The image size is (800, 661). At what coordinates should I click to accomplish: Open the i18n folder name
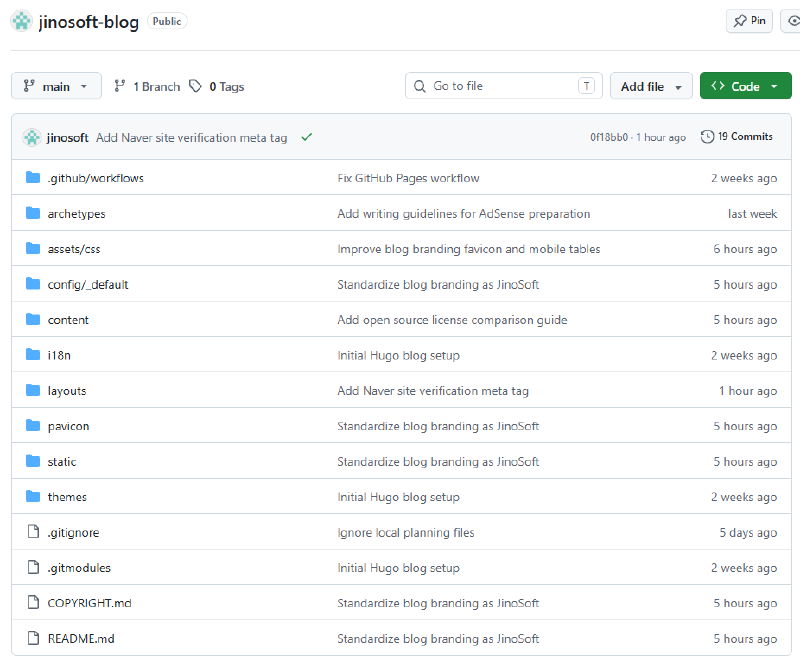click(59, 355)
